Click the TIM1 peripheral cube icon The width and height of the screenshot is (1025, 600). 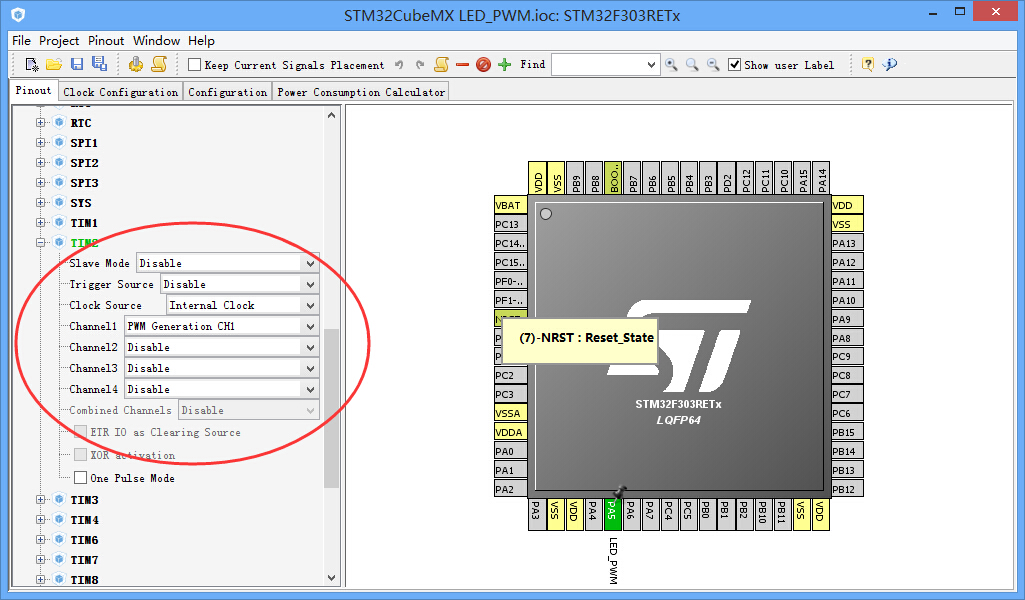pos(59,222)
